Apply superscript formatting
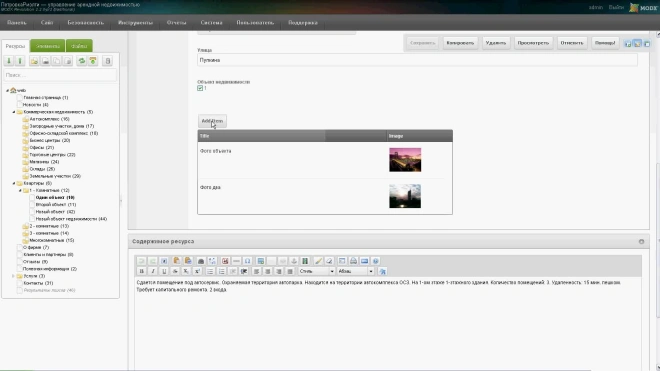This screenshot has width=660, height=371. click(x=197, y=271)
